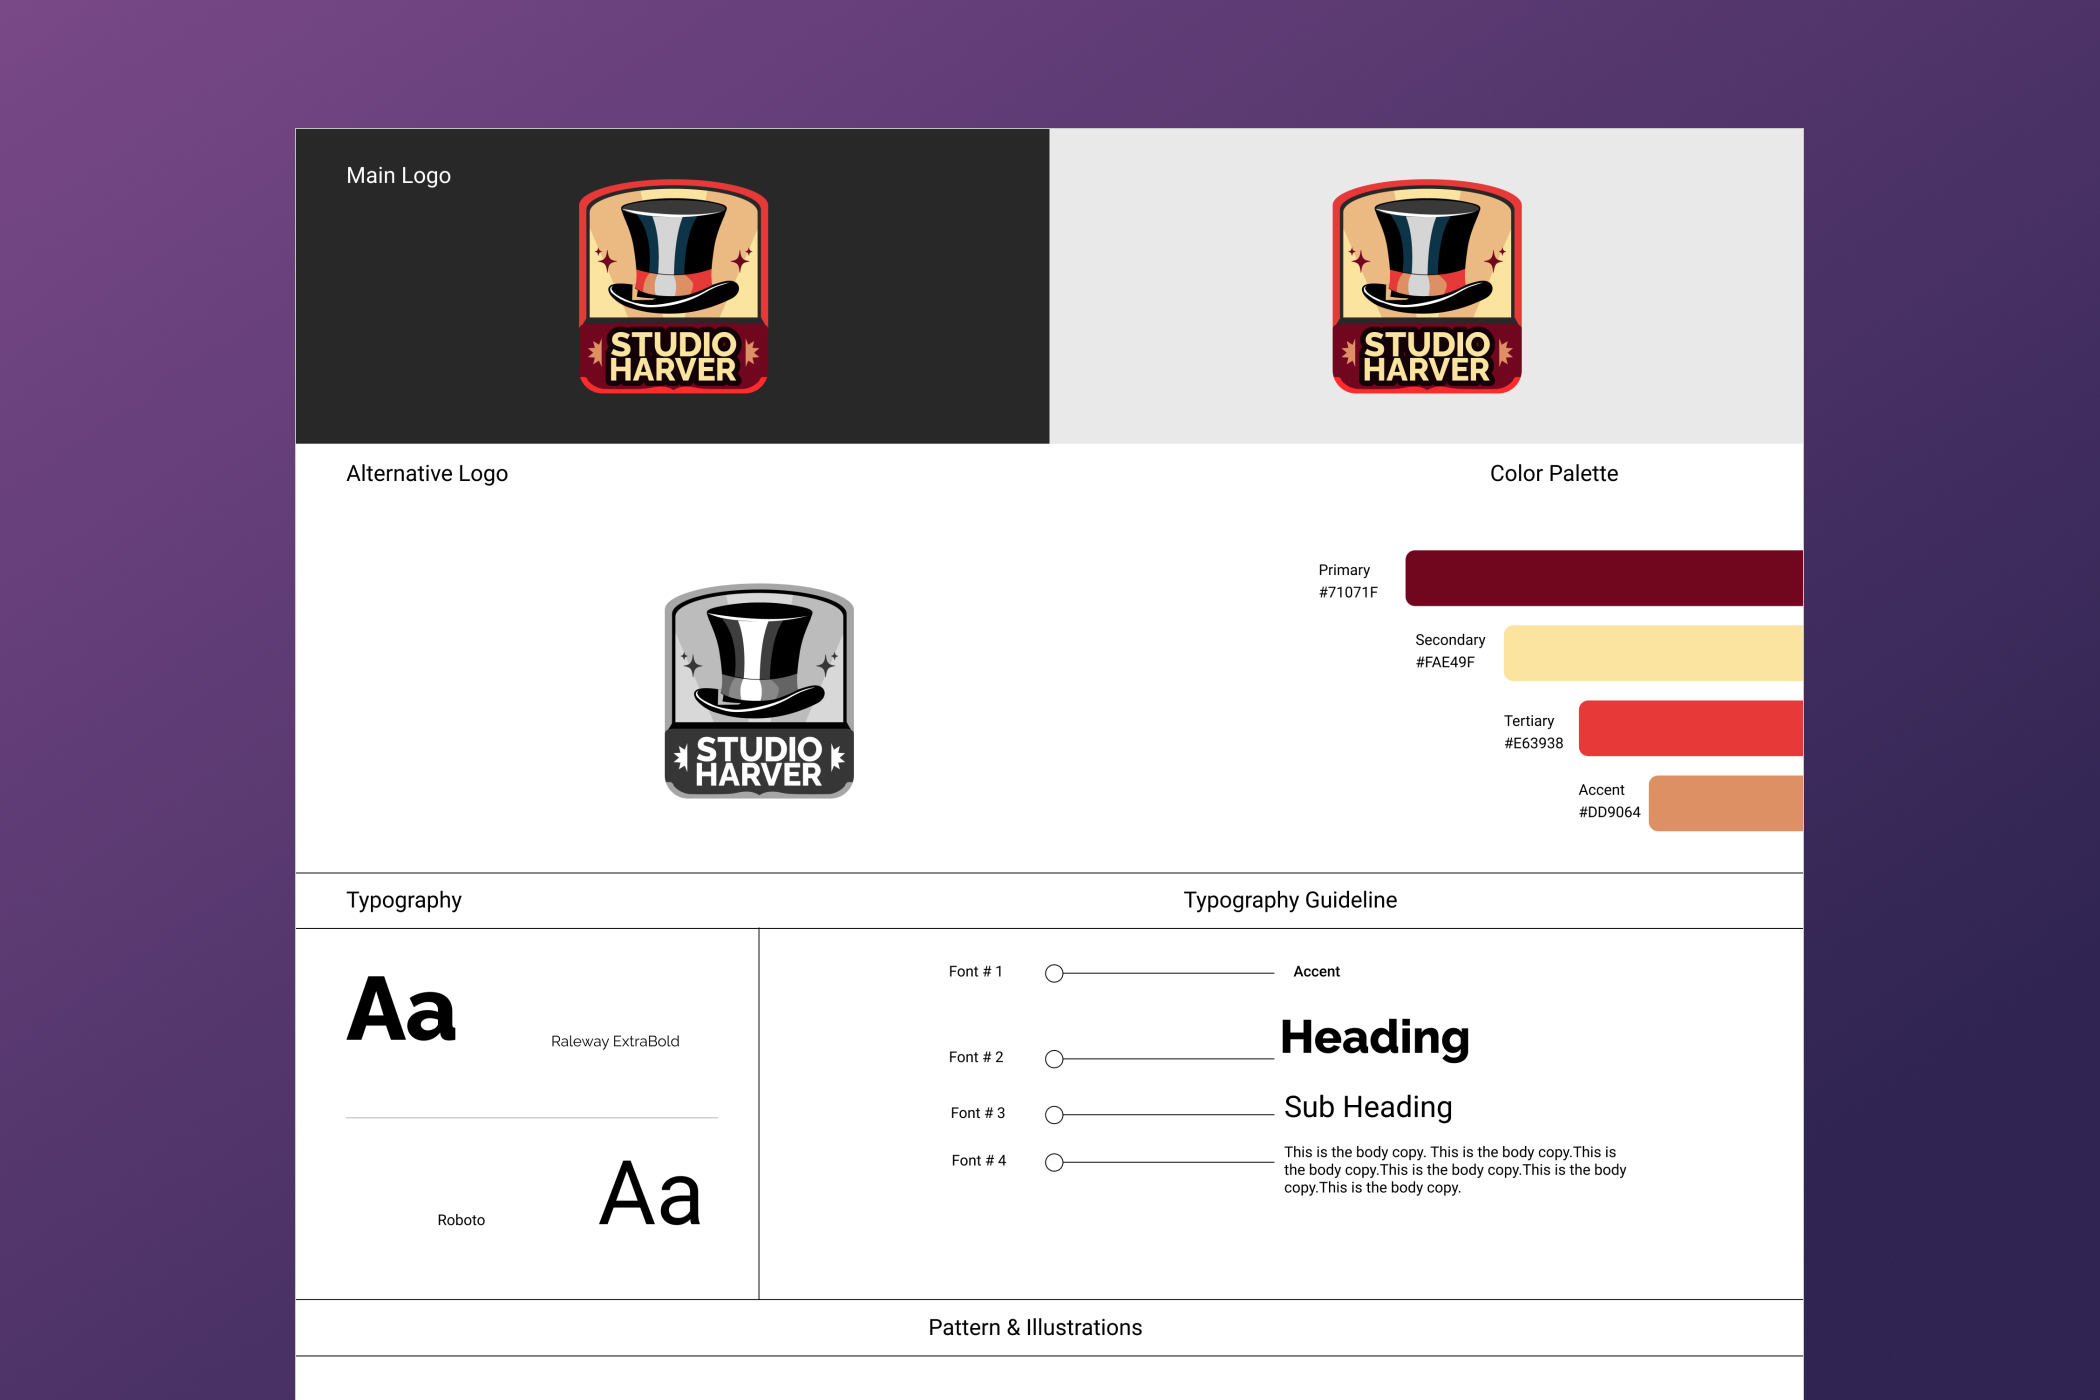This screenshot has height=1400, width=2100.
Task: Click the Main Logo label
Action: click(x=398, y=176)
